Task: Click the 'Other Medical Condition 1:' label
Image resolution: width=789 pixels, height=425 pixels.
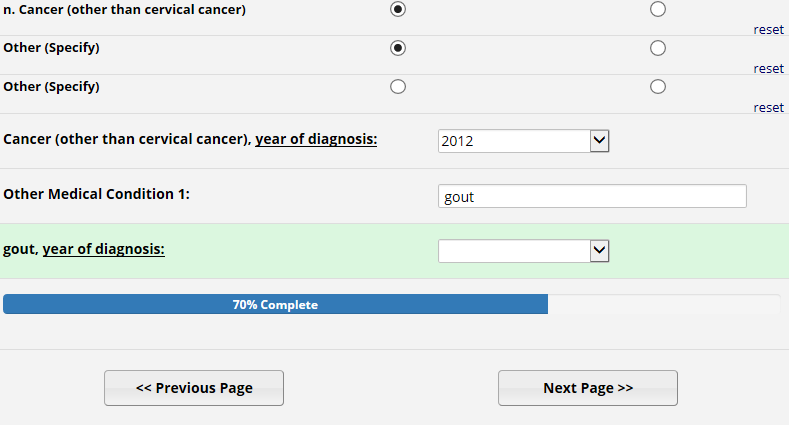Action: click(97, 194)
